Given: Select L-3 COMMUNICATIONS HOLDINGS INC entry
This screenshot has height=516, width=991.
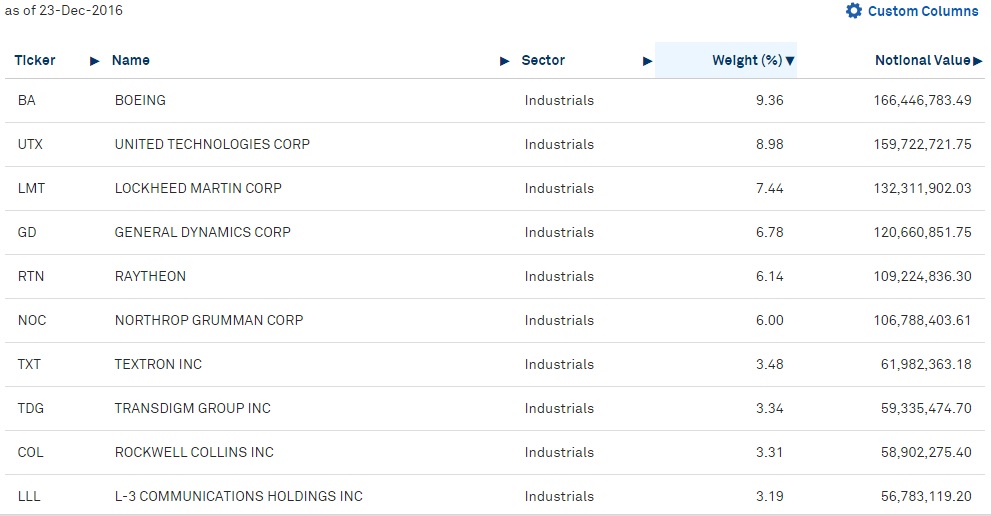Looking at the screenshot, I should [x=238, y=496].
